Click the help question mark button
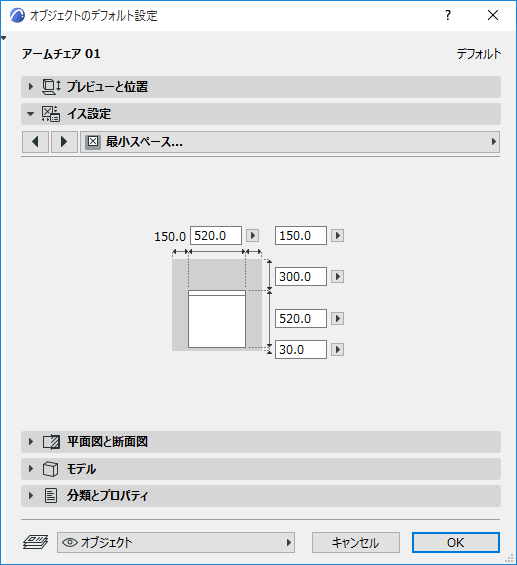Viewport: 517px width, 565px height. [x=448, y=15]
